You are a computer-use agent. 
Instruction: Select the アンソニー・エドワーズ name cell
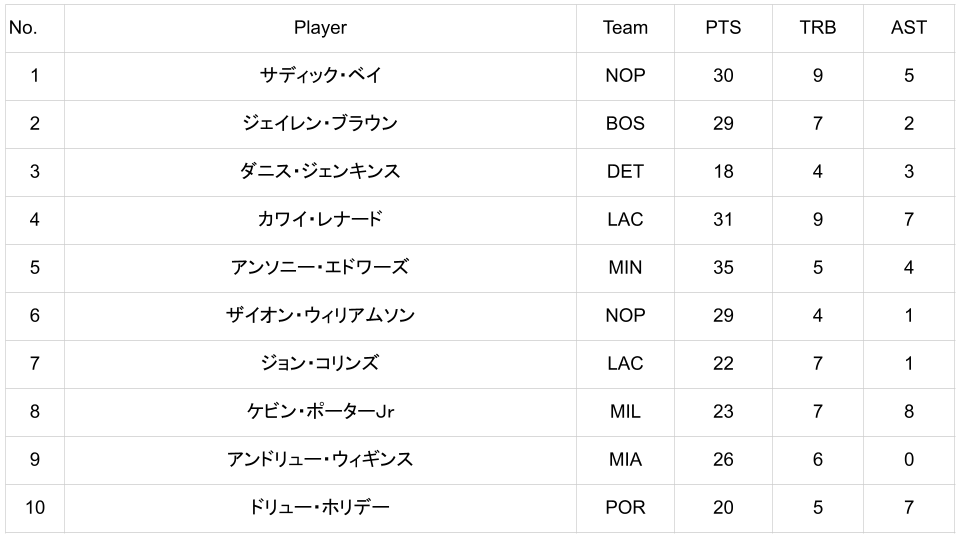pyautogui.click(x=320, y=268)
